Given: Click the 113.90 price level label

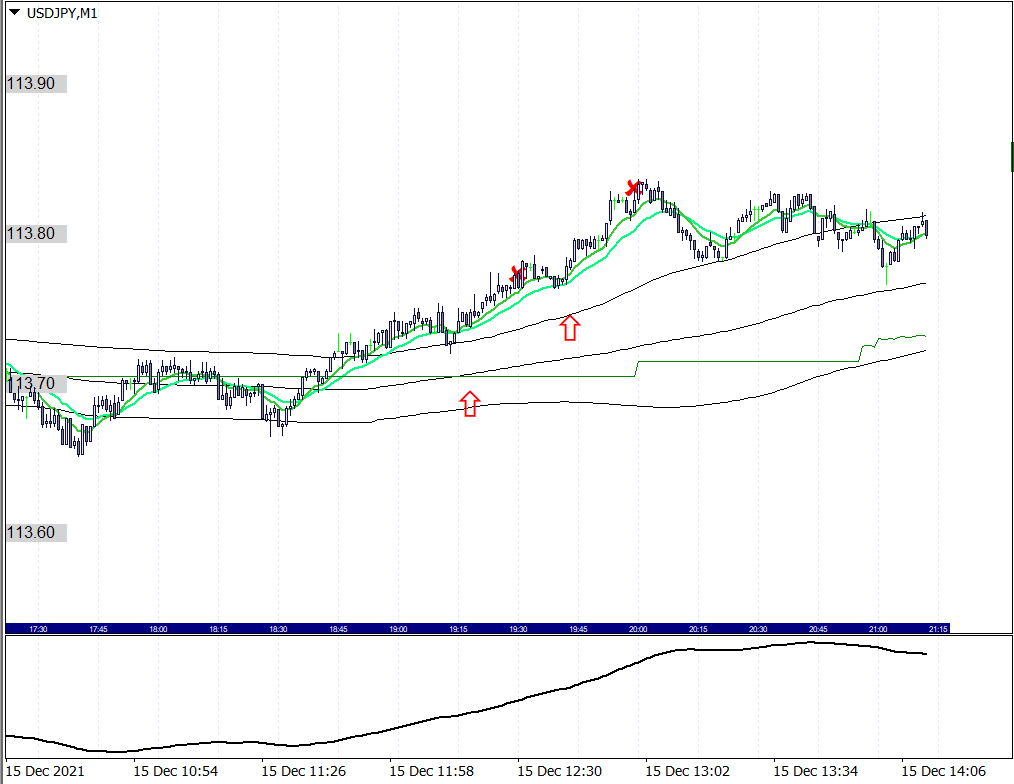Looking at the screenshot, I should click(x=31, y=84).
